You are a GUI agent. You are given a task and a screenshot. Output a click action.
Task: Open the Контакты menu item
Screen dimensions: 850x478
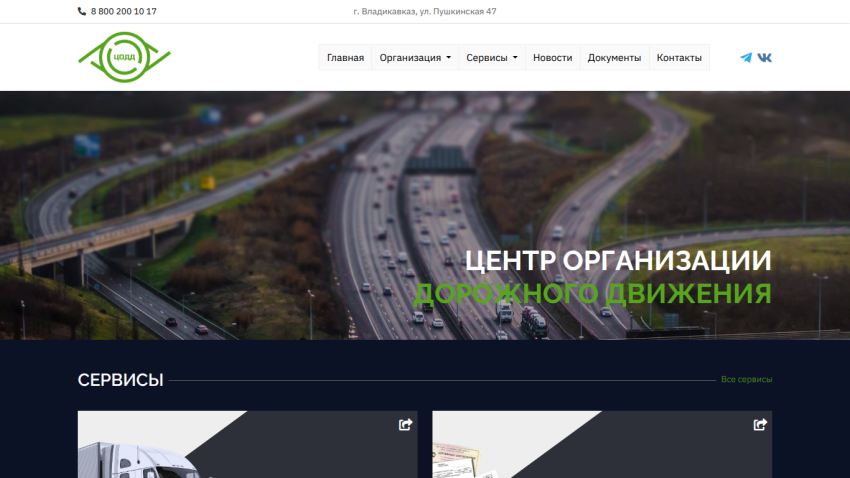click(x=679, y=57)
